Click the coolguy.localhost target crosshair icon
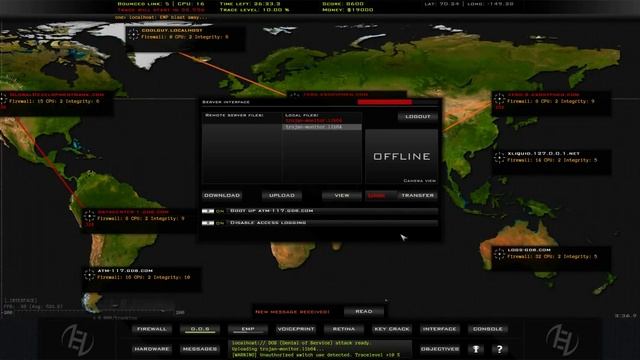640x360 pixels. (133, 34)
